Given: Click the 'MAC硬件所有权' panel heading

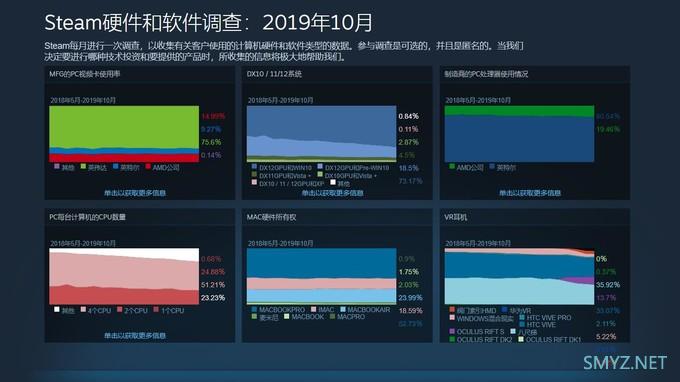Looking at the screenshot, I should point(271,217).
